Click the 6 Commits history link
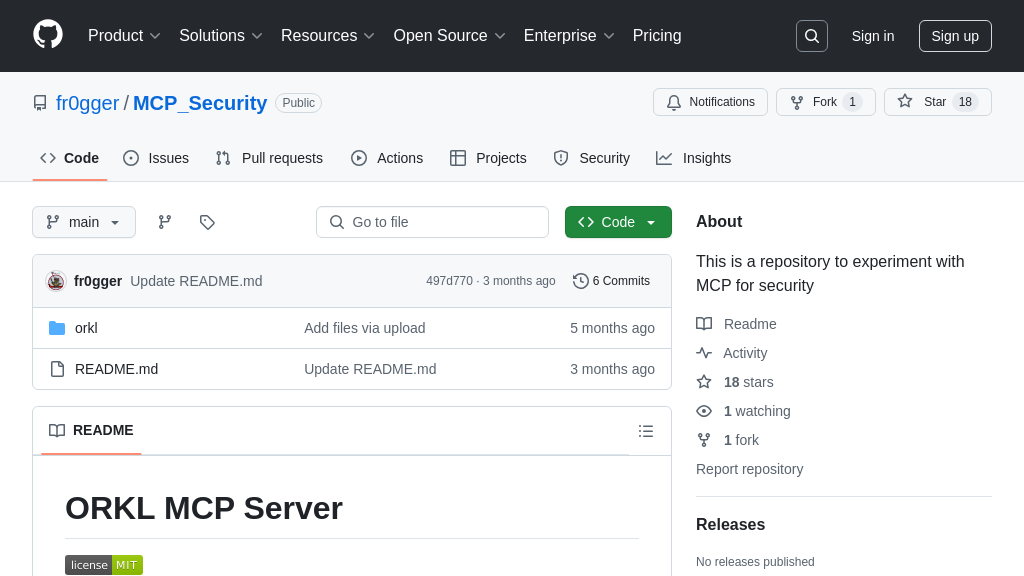This screenshot has width=1024, height=576. [x=611, y=281]
